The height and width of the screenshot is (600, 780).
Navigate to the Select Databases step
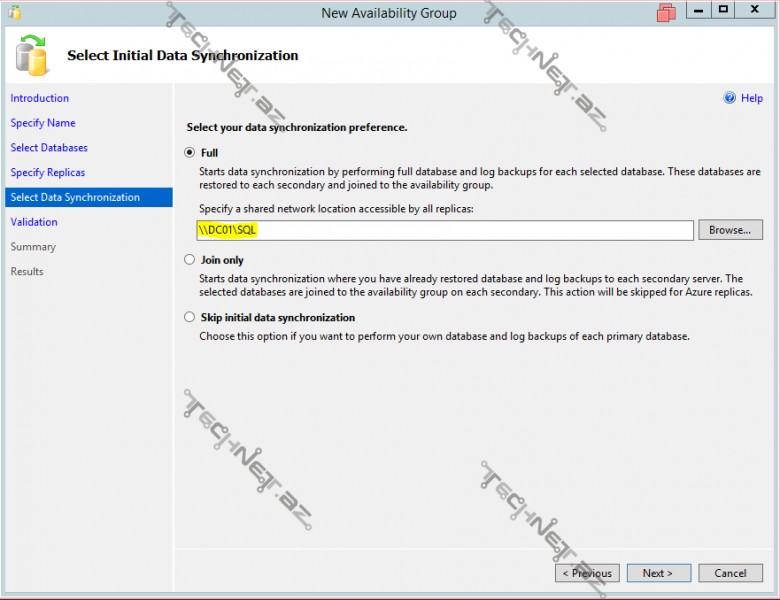pos(49,148)
